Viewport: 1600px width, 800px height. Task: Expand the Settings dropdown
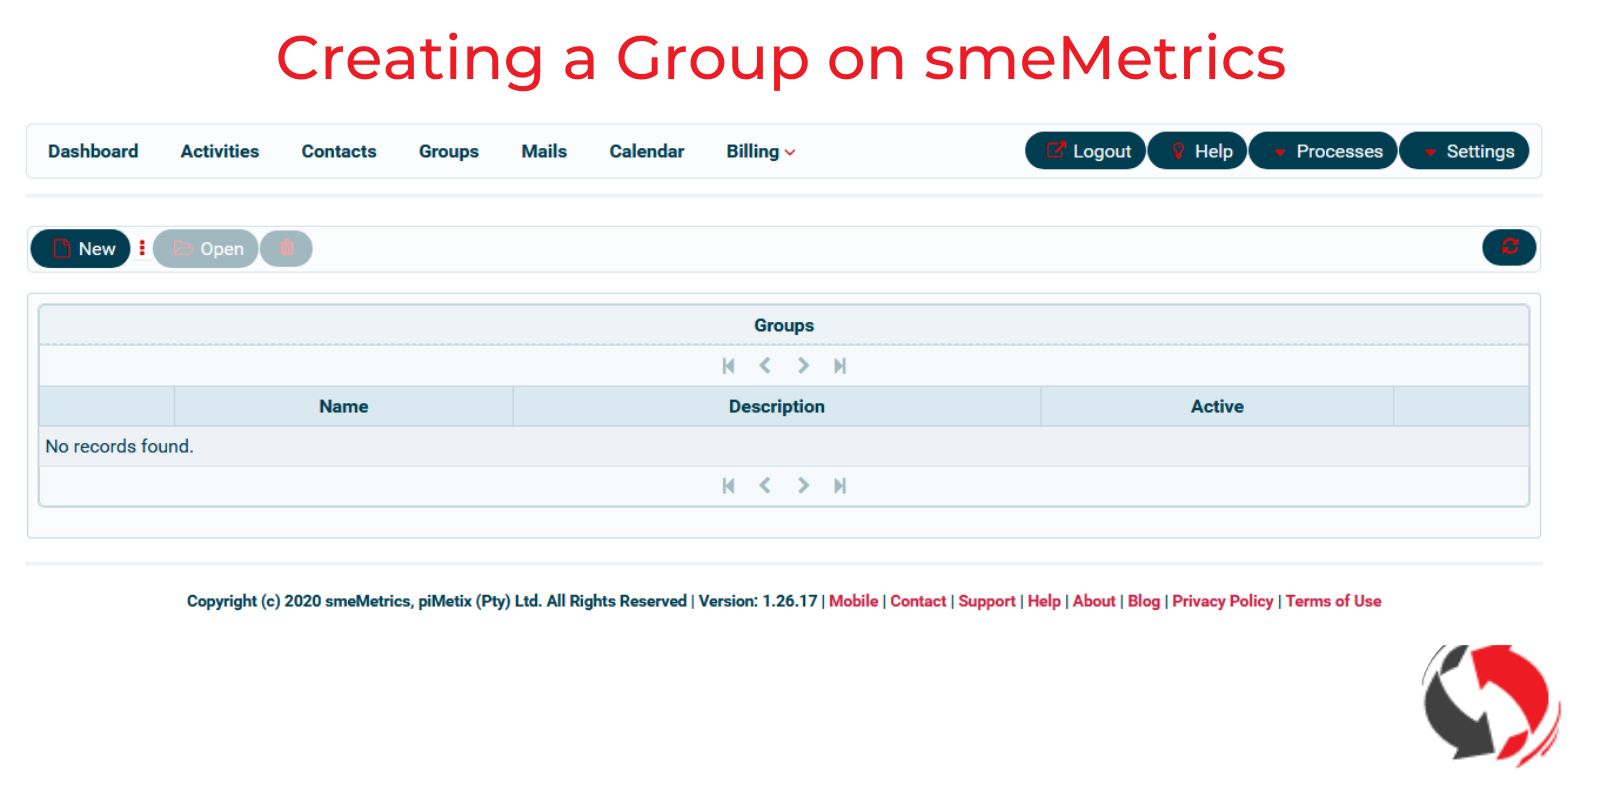pos(1465,151)
